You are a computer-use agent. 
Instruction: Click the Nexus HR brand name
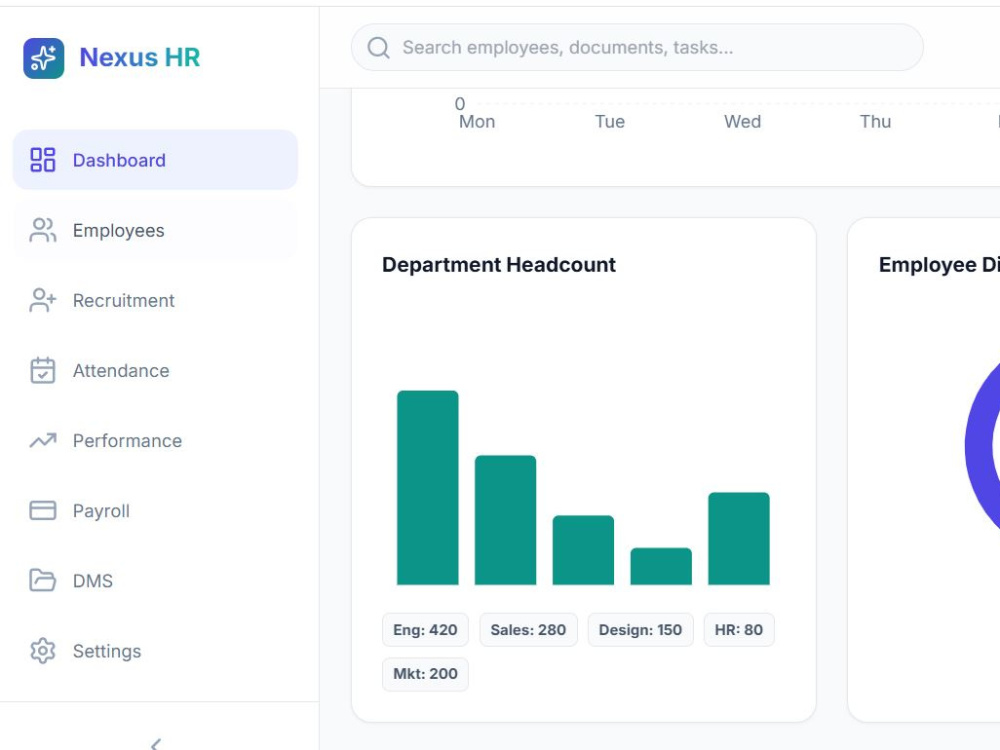140,57
